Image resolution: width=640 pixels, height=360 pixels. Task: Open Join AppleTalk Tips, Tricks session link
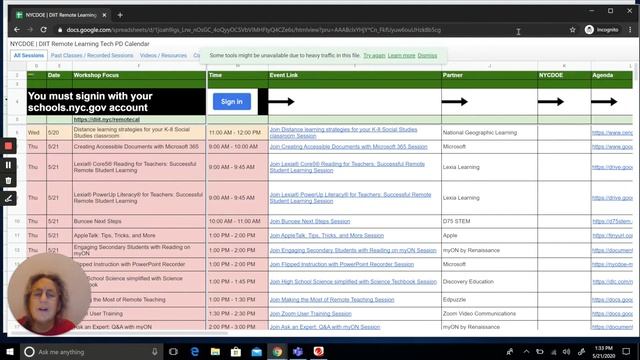pos(327,236)
